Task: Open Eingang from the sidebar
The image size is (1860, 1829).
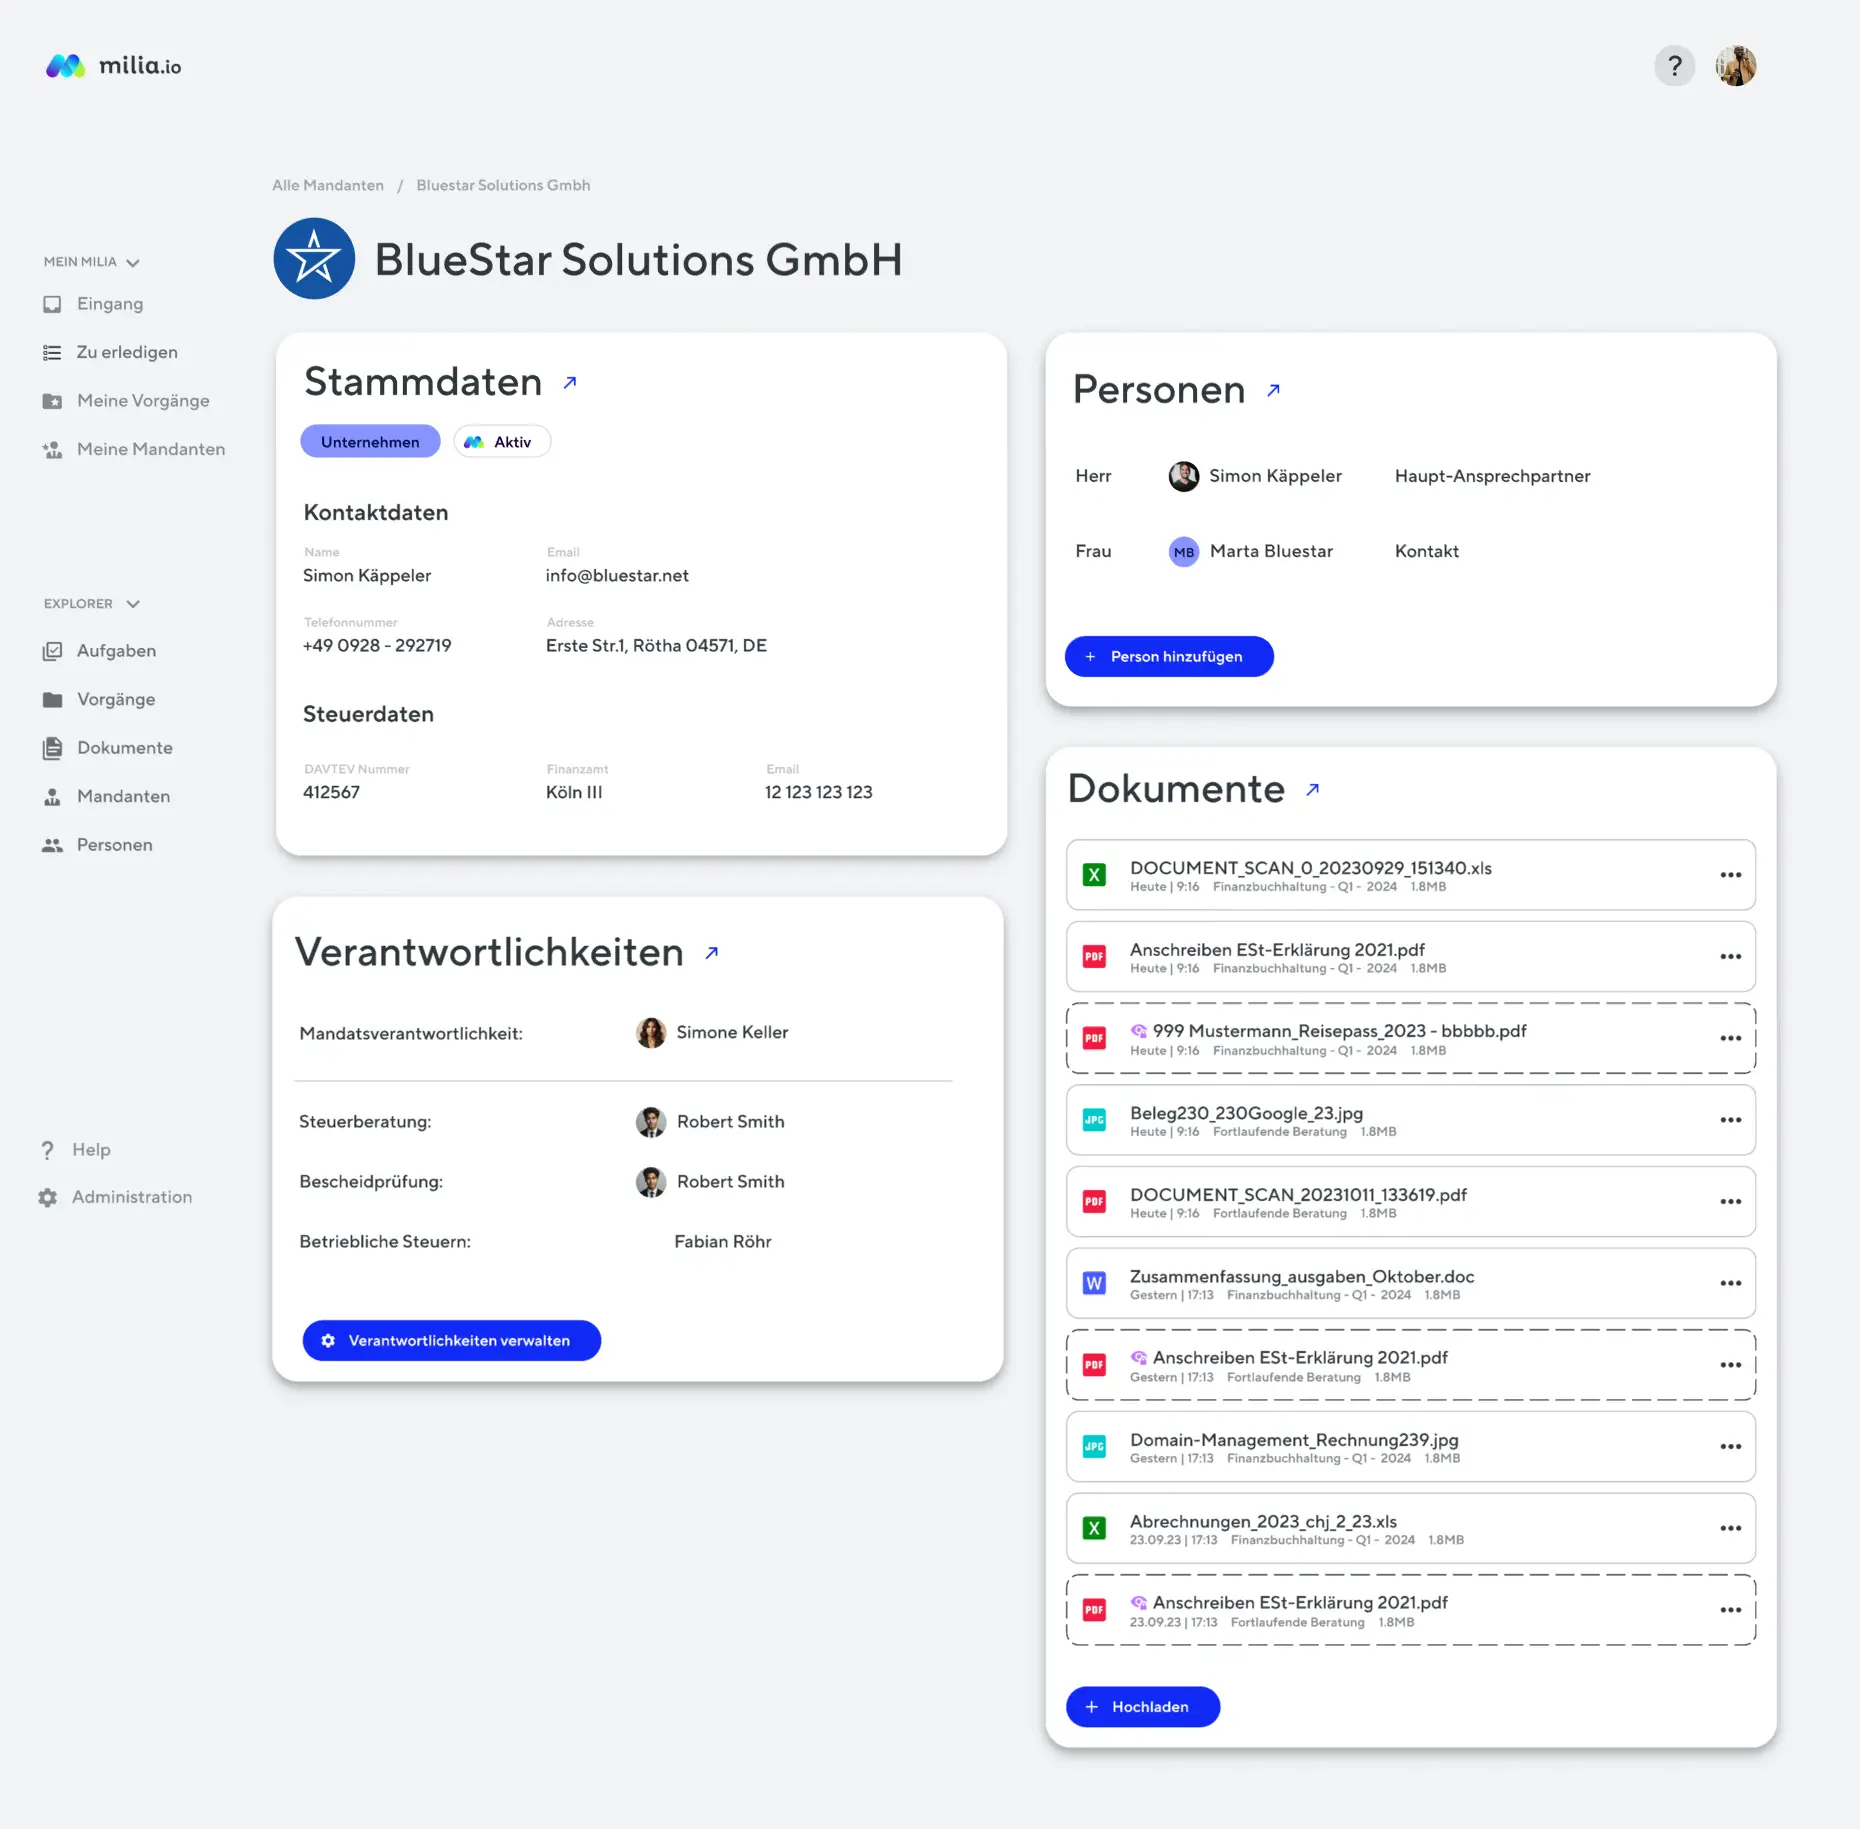Action: 110,303
